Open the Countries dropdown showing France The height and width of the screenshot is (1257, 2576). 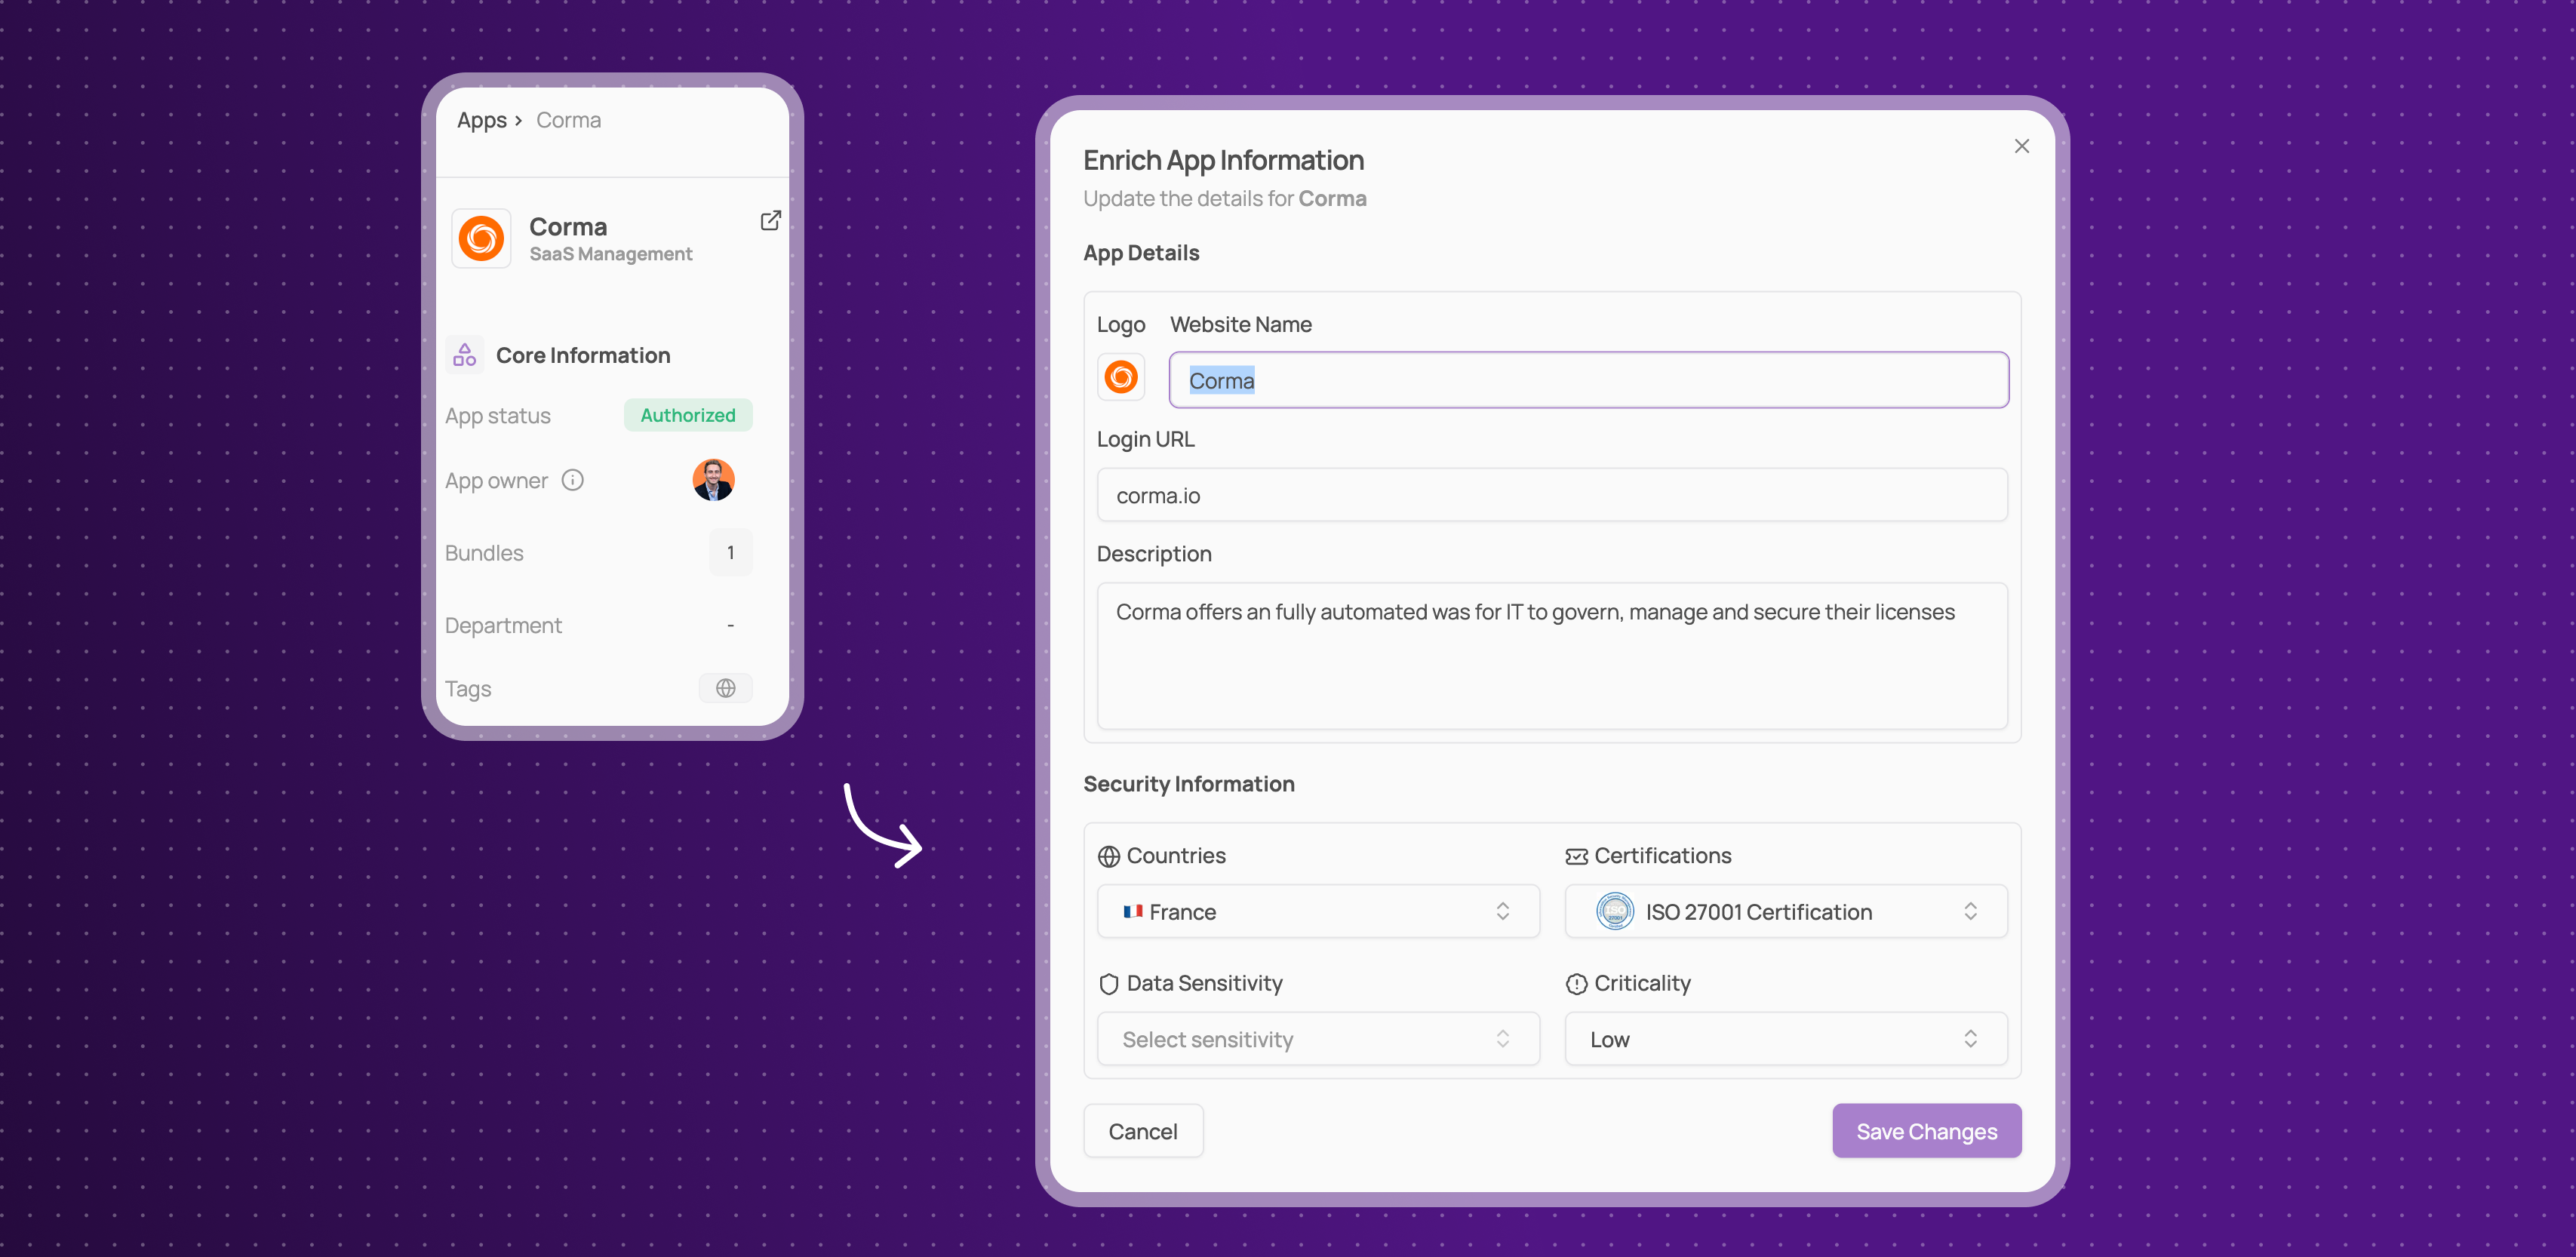click(x=1317, y=911)
